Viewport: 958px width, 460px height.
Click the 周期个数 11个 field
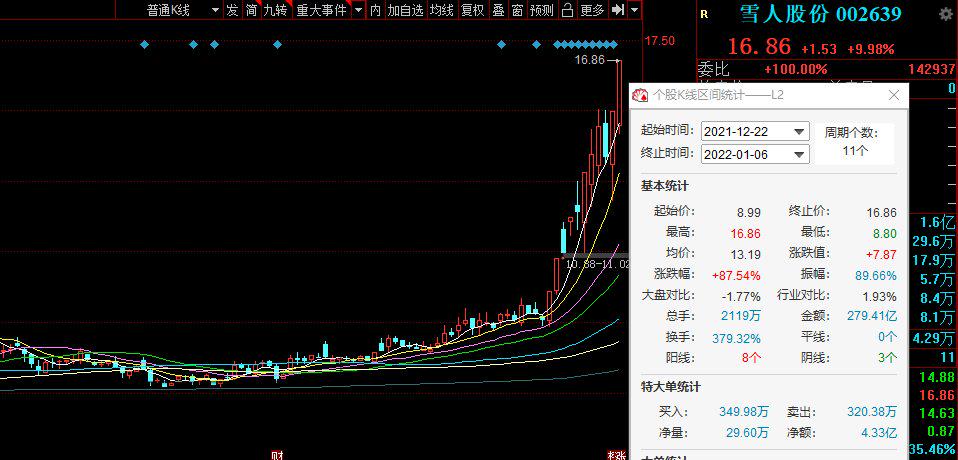tap(855, 142)
